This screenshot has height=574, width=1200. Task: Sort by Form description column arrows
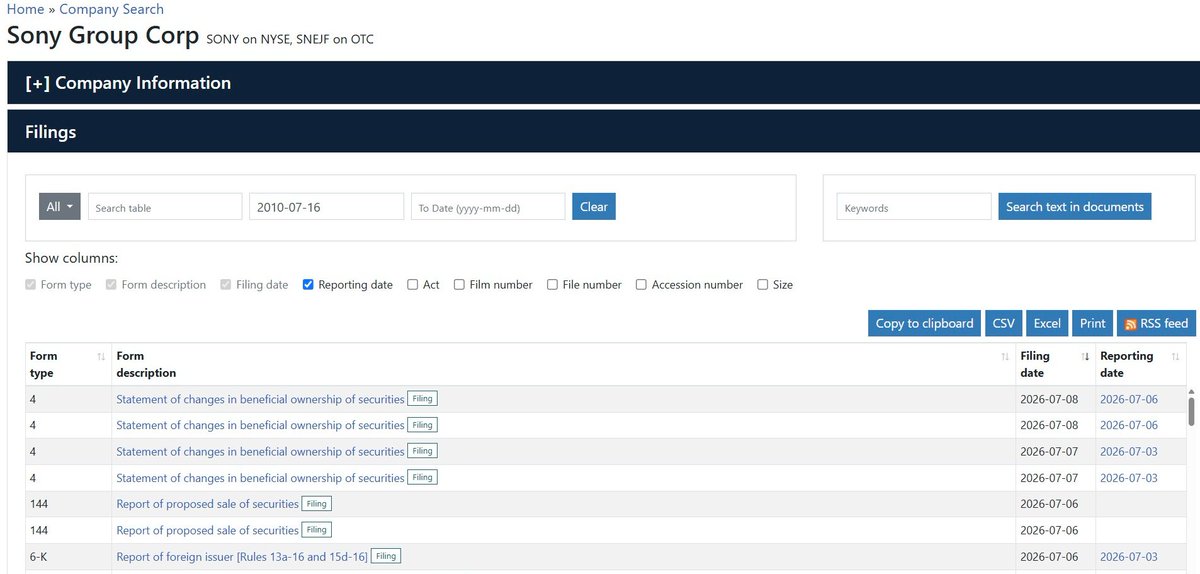1005,356
